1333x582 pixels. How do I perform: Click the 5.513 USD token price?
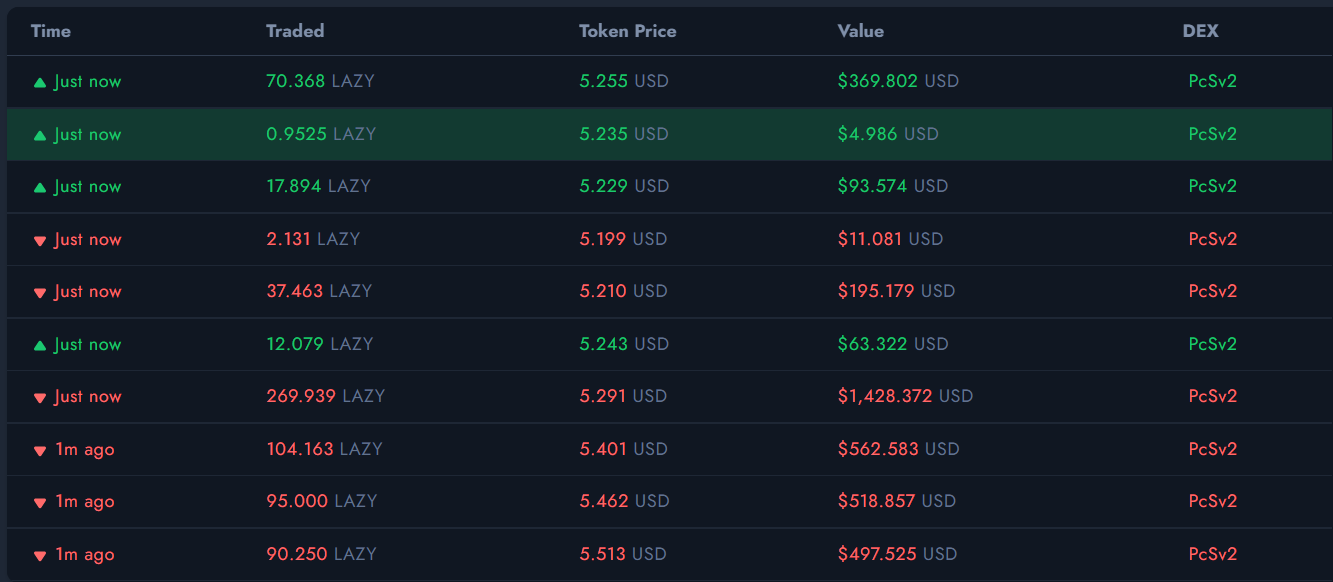pyautogui.click(x=623, y=554)
